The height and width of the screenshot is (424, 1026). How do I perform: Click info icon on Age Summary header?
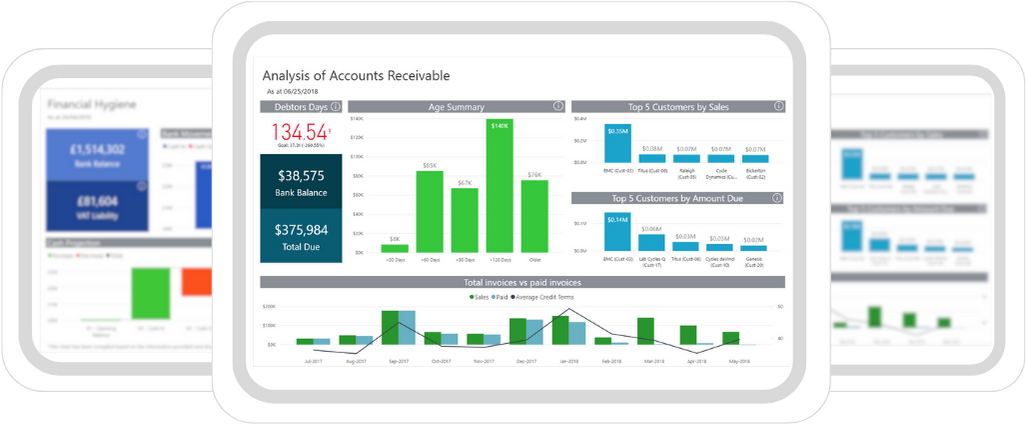(558, 106)
